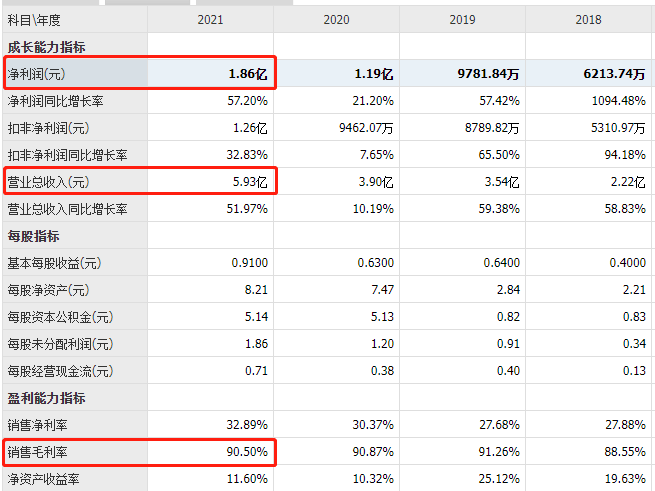Select the 基本每股收益(元) row label
The width and height of the screenshot is (655, 491).
click(x=54, y=263)
